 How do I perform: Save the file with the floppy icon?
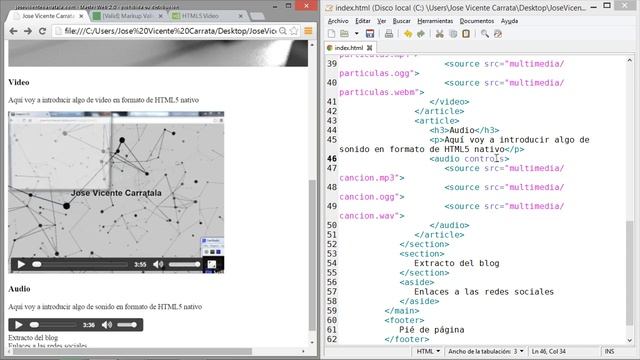point(370,34)
